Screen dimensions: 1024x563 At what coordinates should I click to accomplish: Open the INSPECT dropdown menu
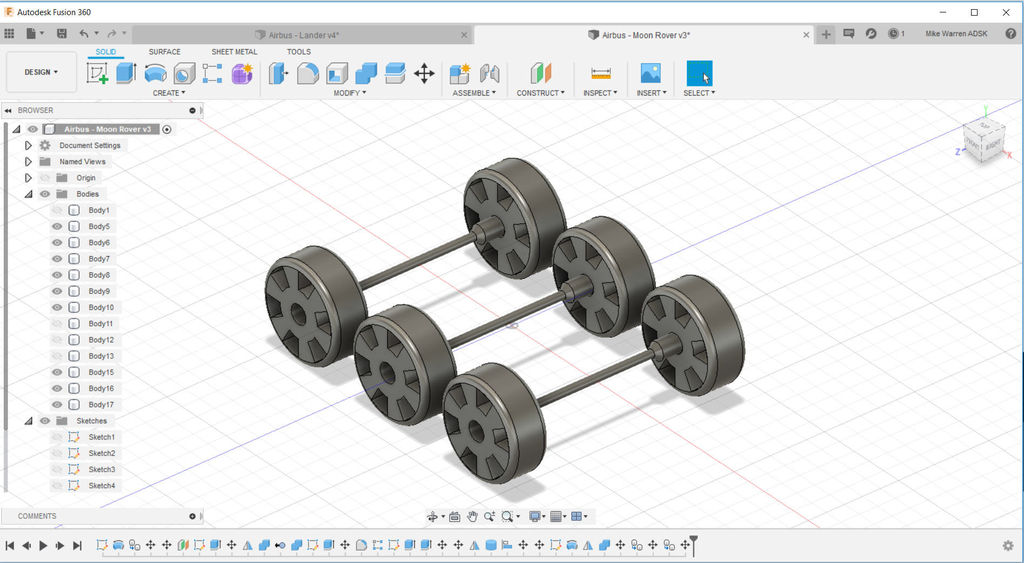tap(600, 93)
